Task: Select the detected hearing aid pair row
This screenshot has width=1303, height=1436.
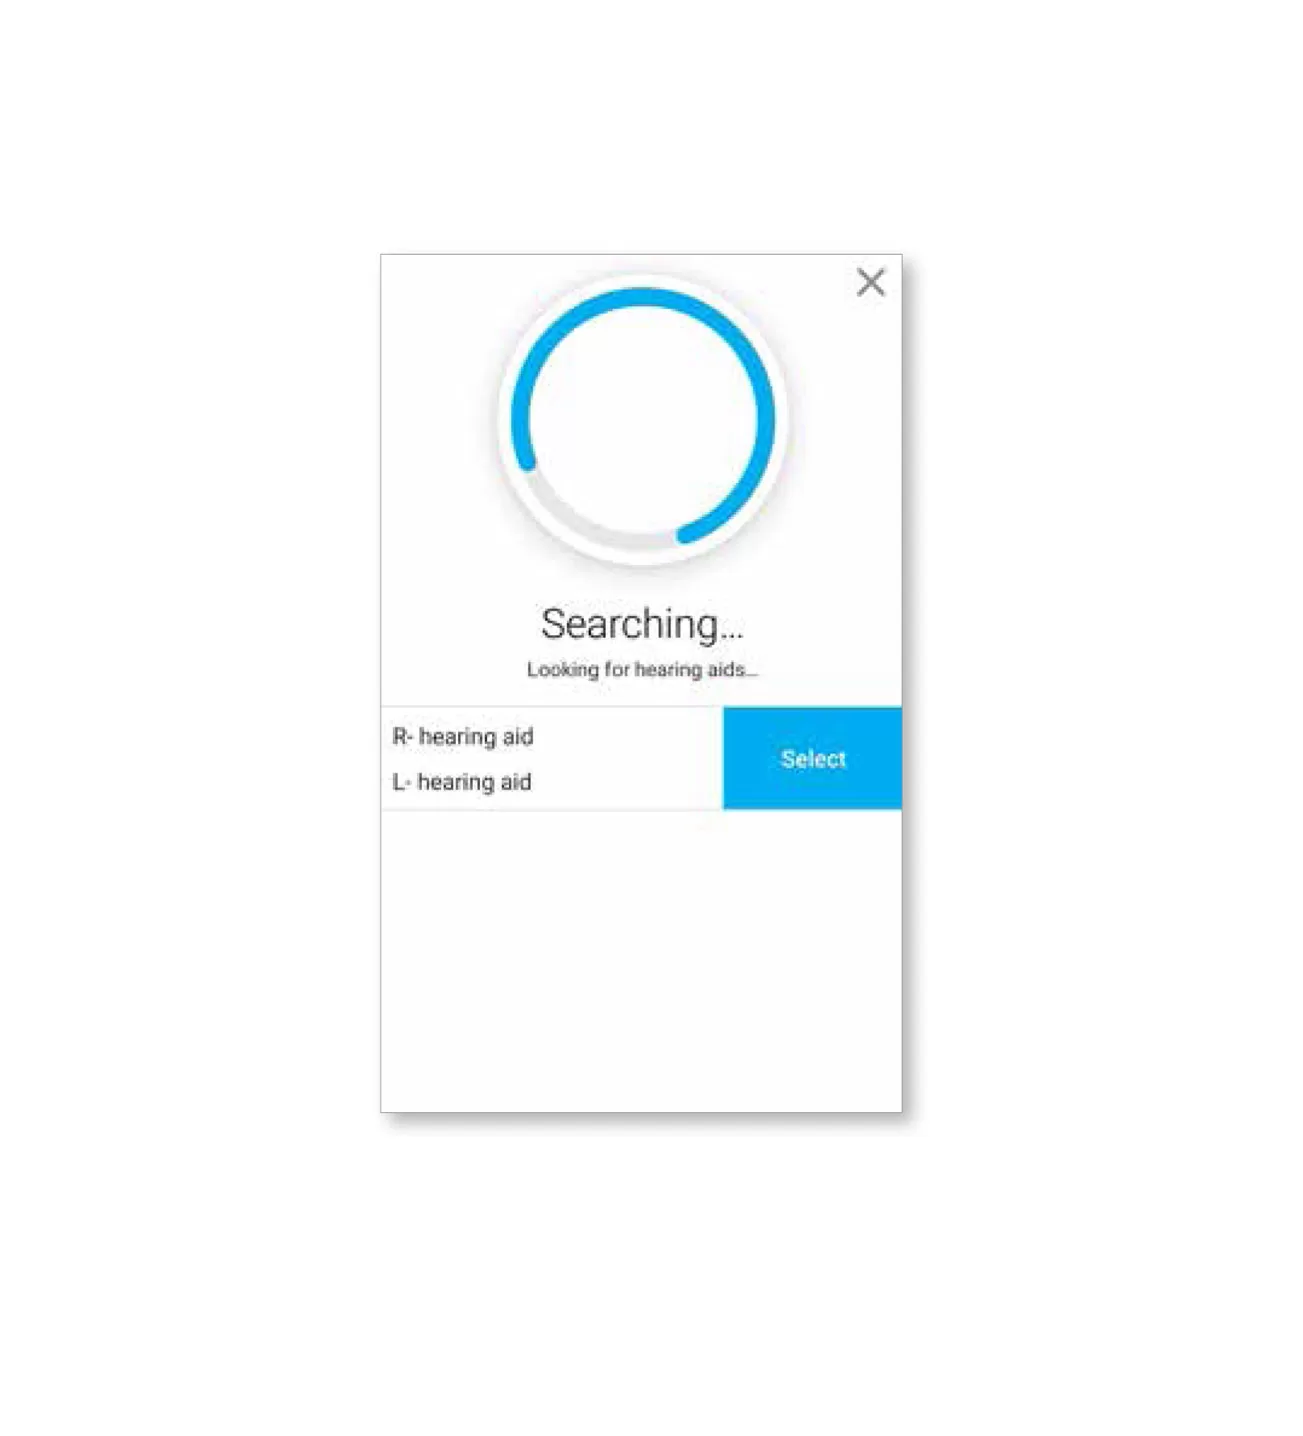Action: pyautogui.click(x=641, y=758)
